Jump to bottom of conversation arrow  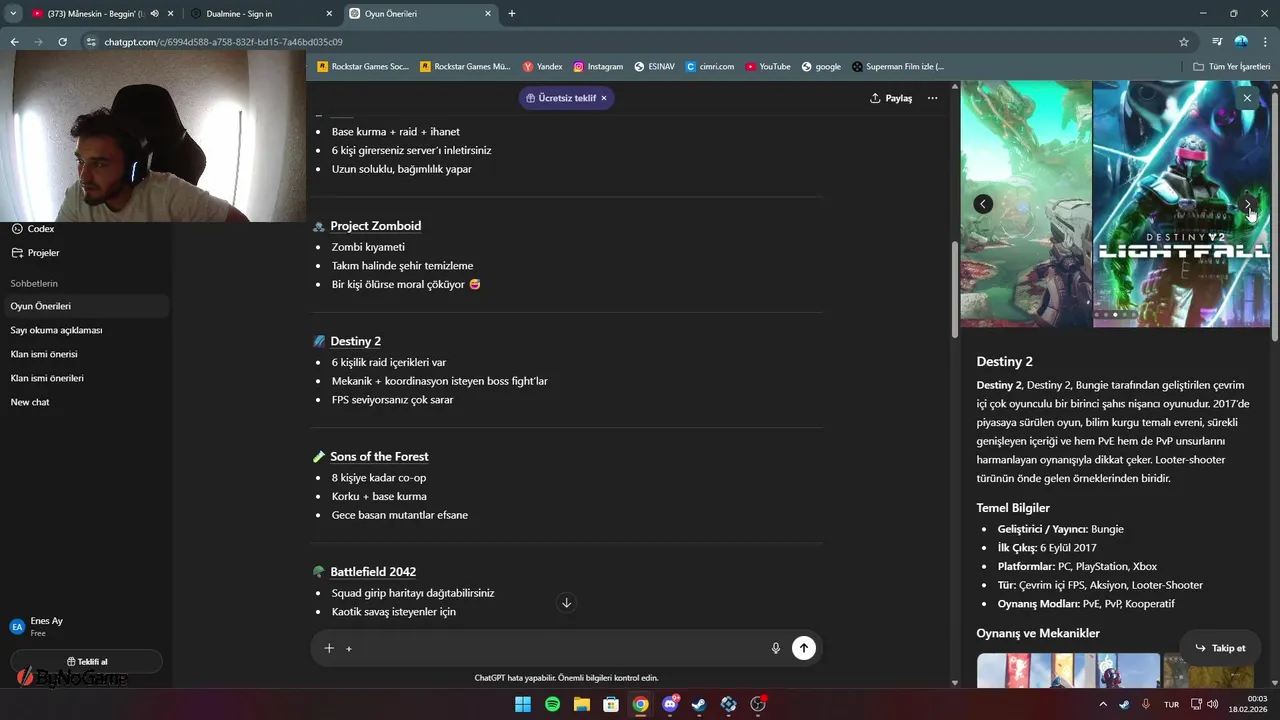point(566,602)
